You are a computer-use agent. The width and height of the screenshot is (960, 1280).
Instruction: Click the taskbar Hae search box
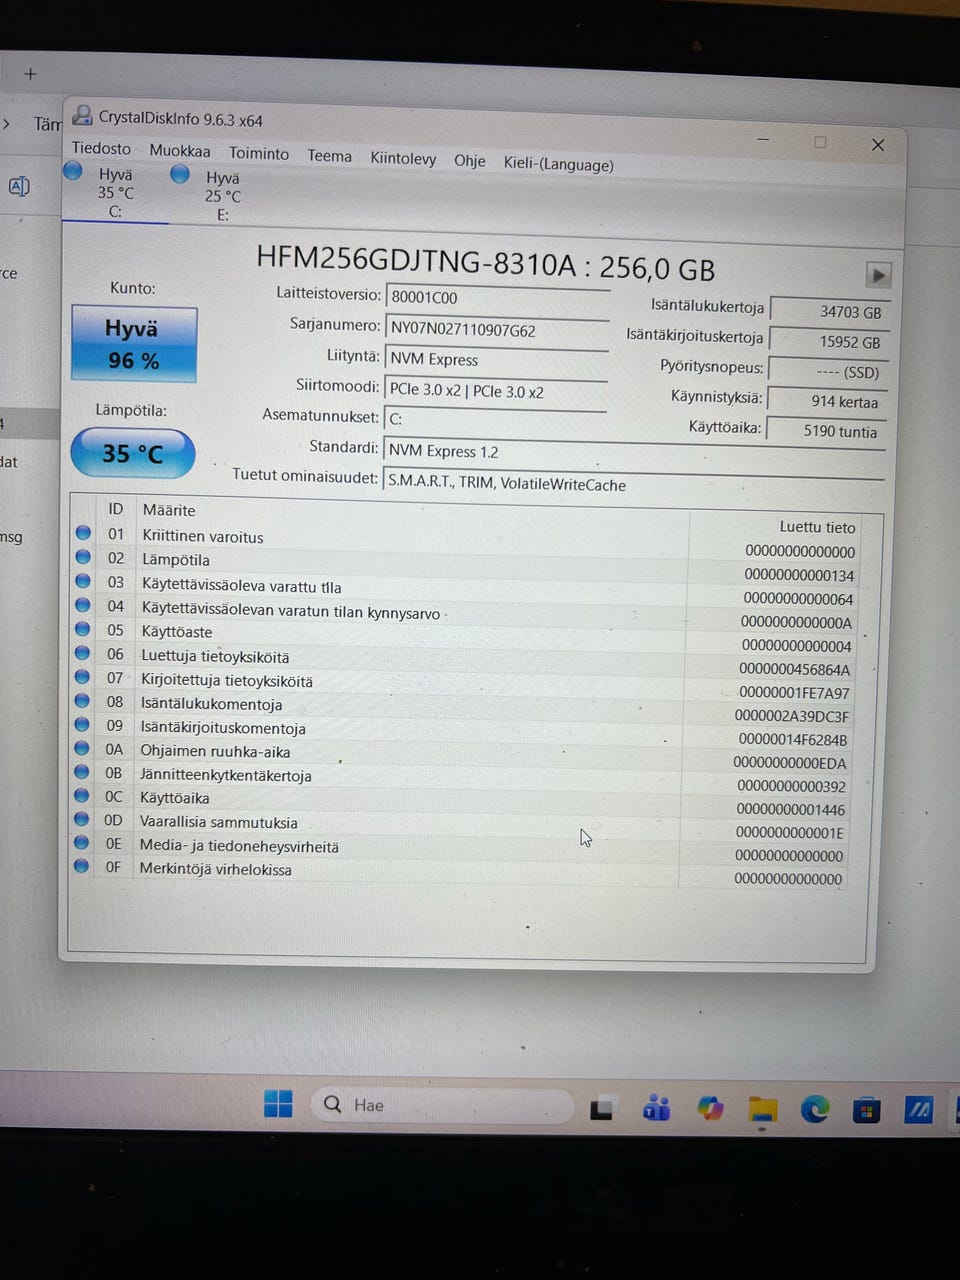[x=443, y=1105]
